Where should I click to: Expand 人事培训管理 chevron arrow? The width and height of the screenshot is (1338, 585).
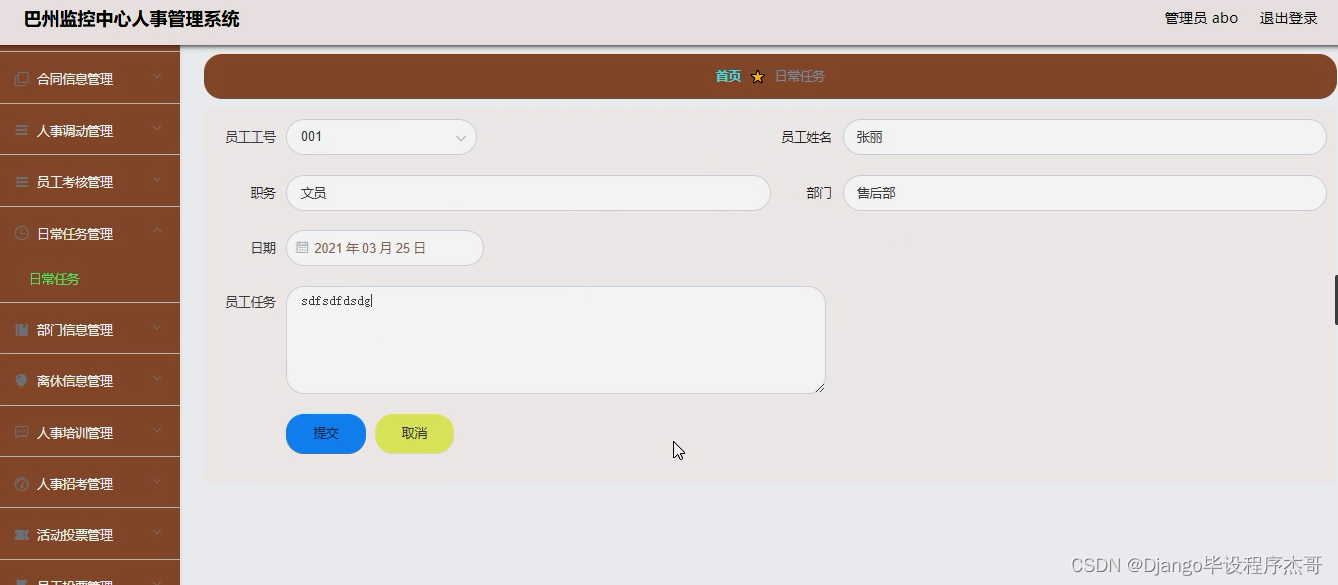click(157, 430)
